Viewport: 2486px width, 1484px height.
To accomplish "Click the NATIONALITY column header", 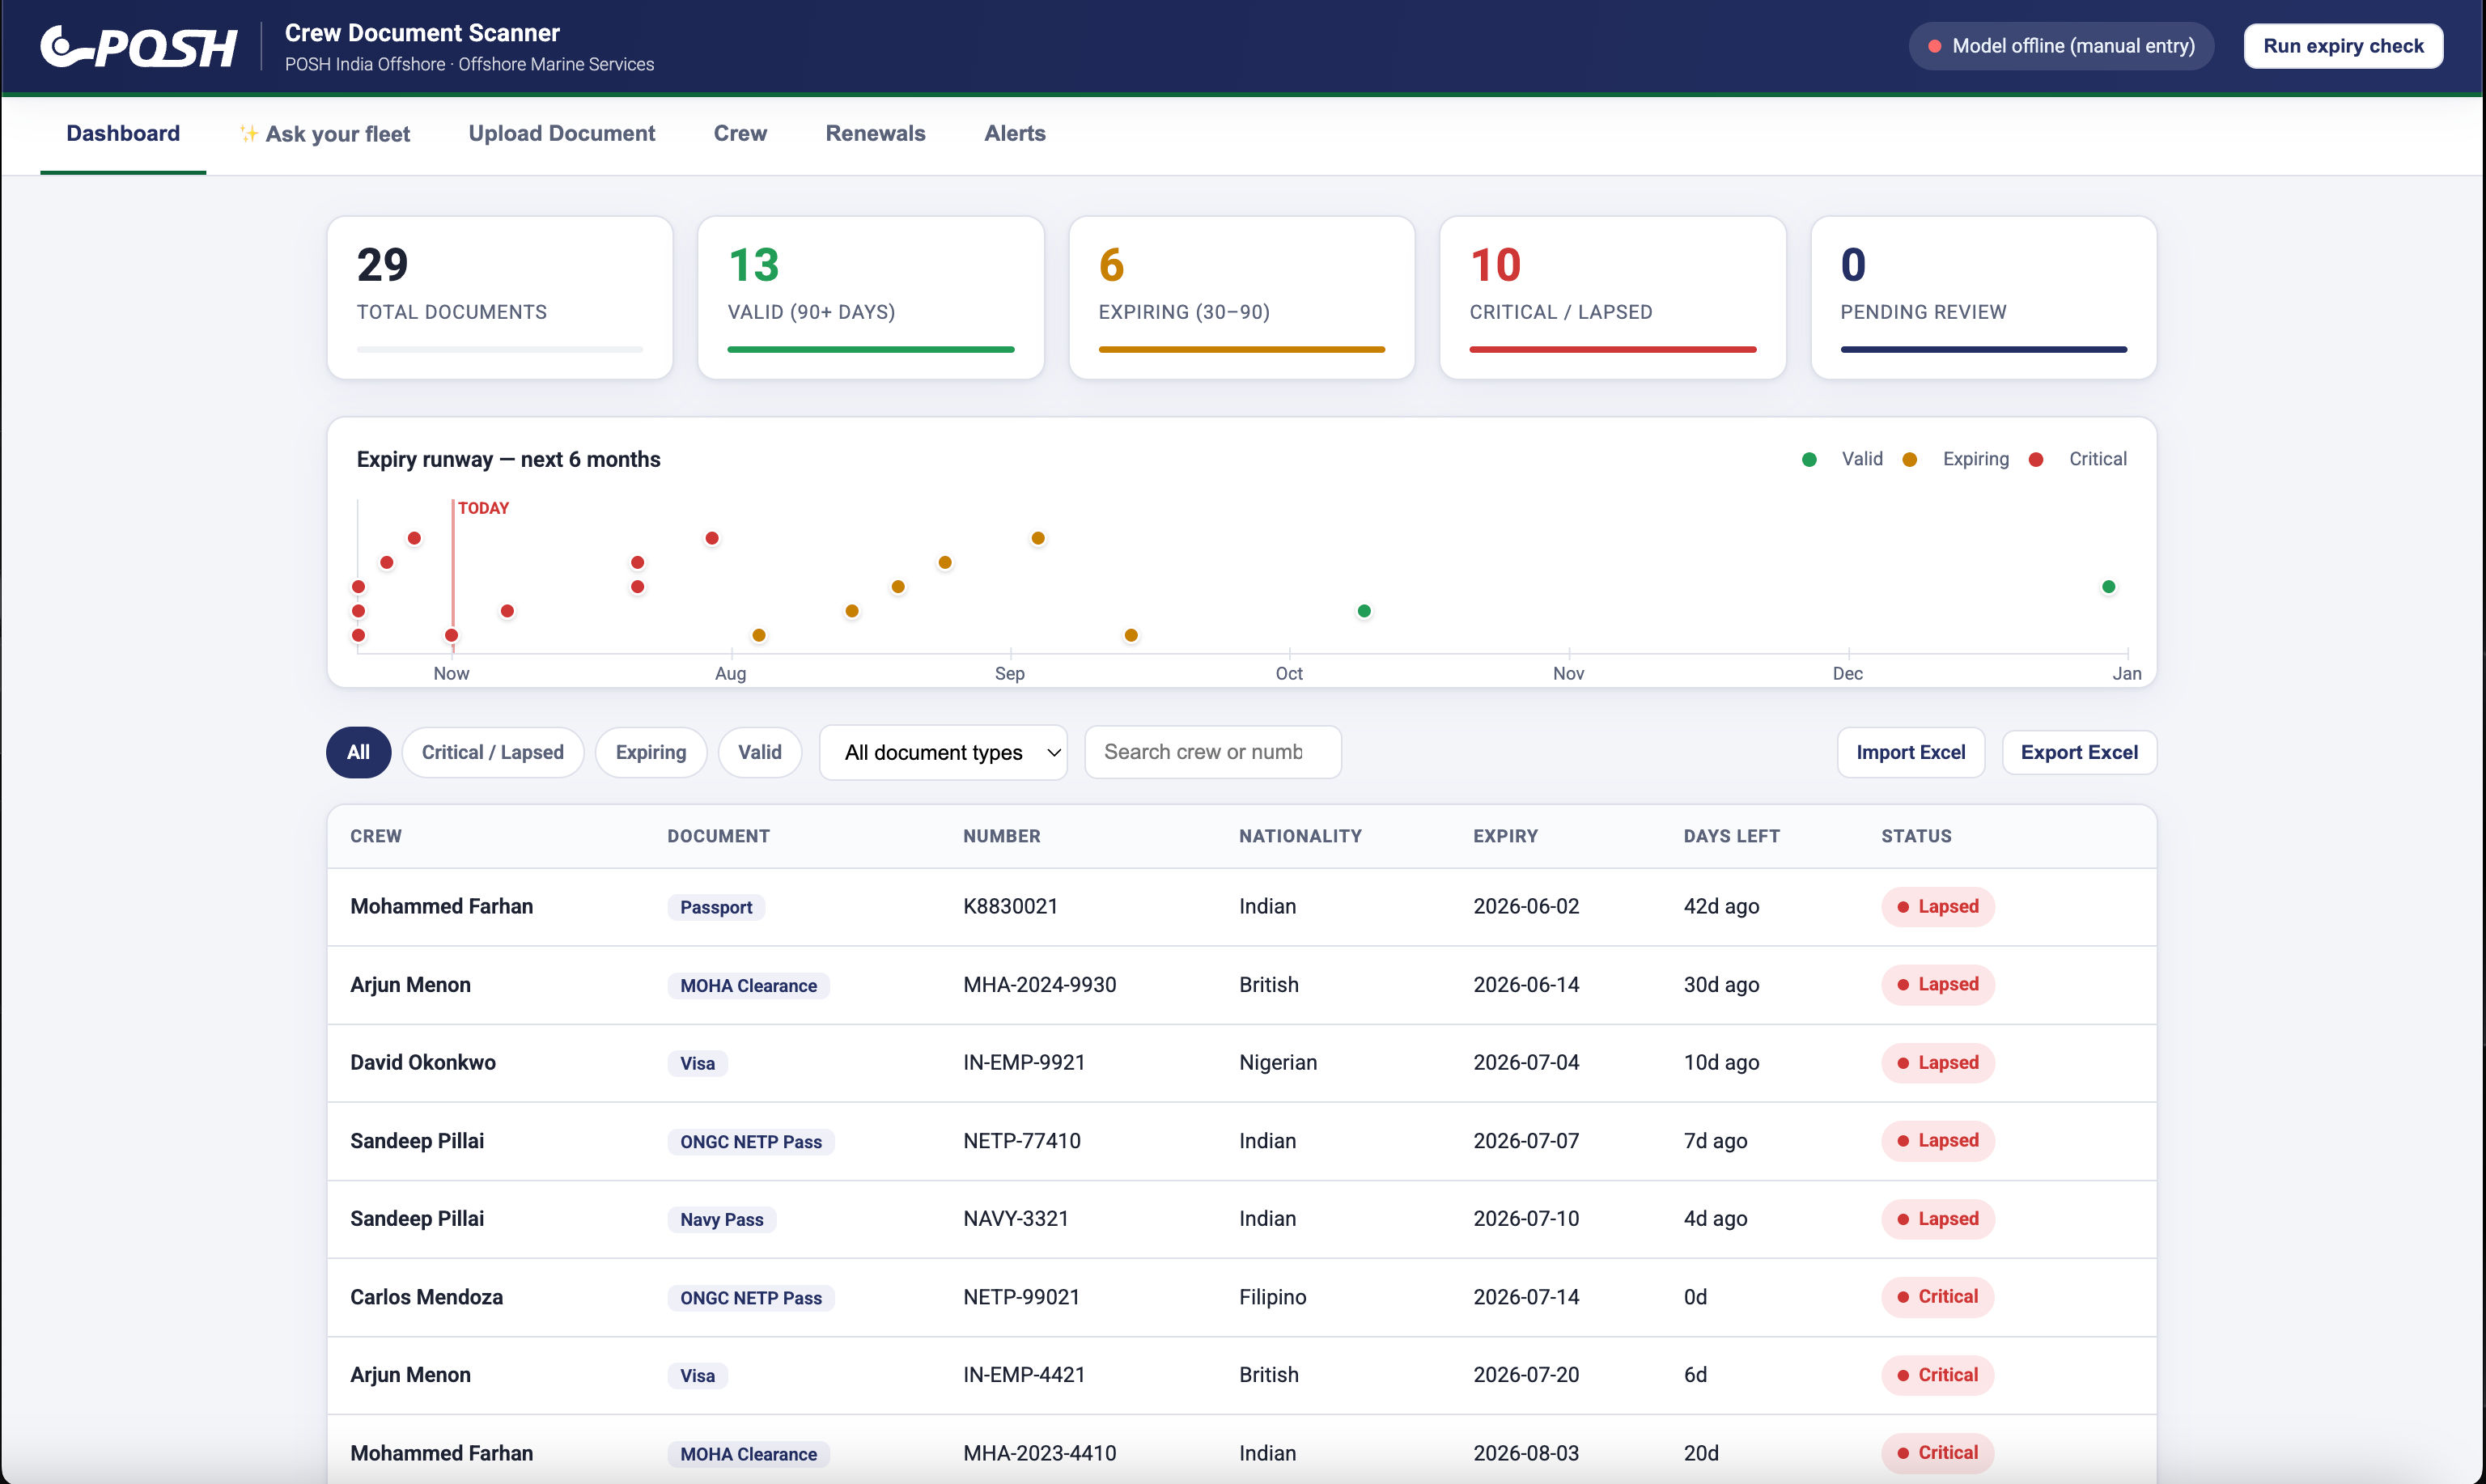I will [x=1300, y=836].
